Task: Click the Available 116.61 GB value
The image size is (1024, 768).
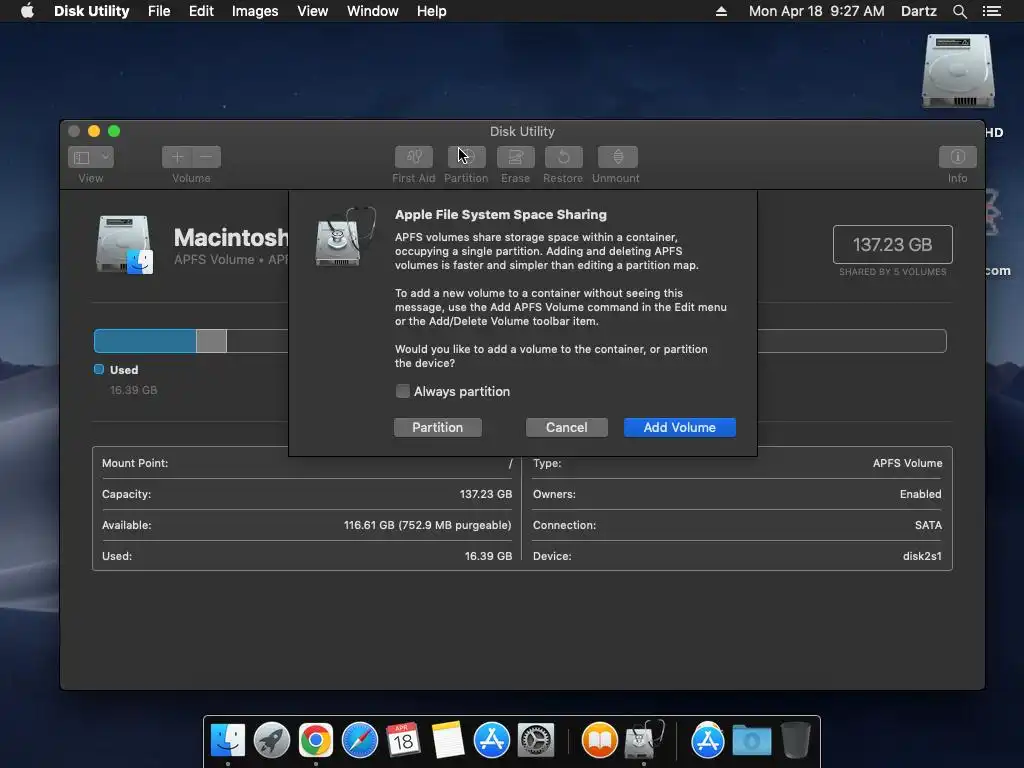Action: pos(427,525)
